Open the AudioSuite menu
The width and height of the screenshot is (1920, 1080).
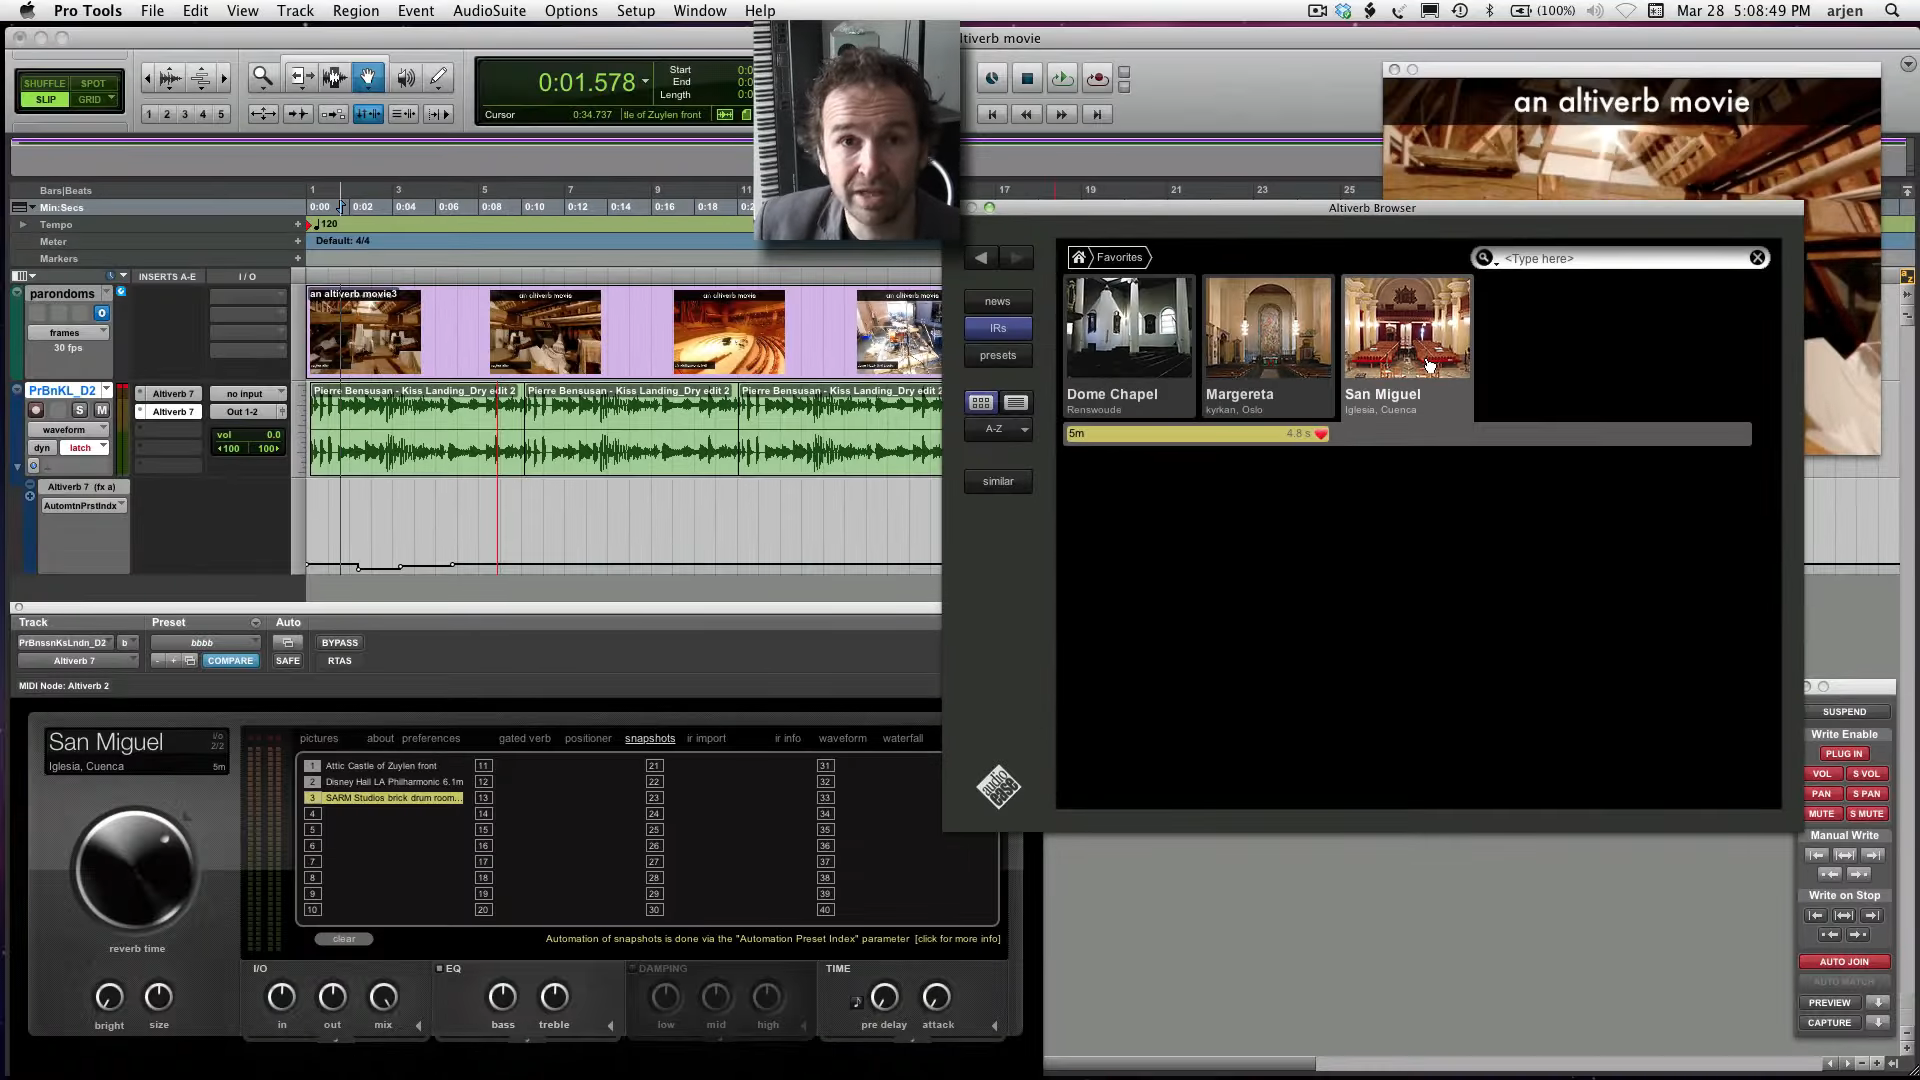[x=489, y=11]
